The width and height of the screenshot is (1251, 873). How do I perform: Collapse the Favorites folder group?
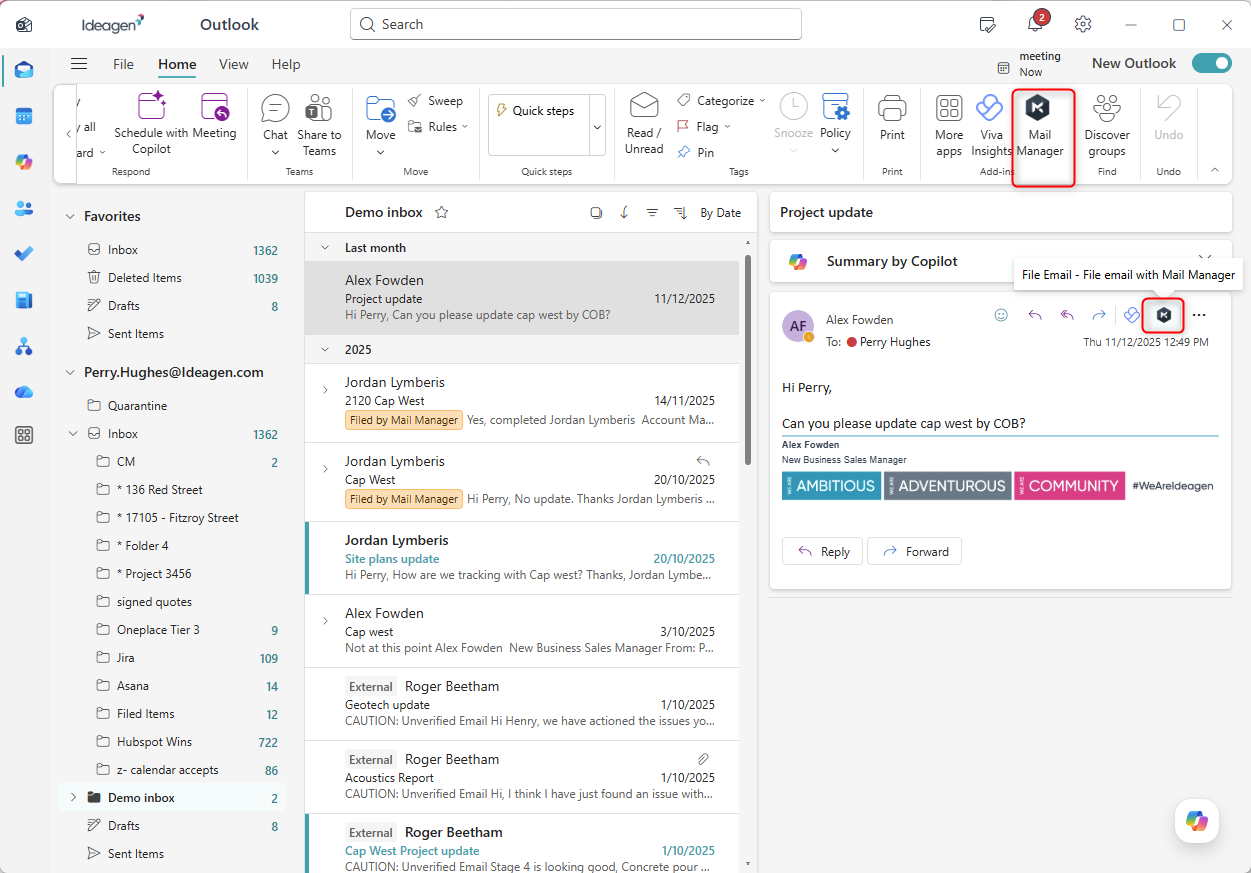(70, 216)
